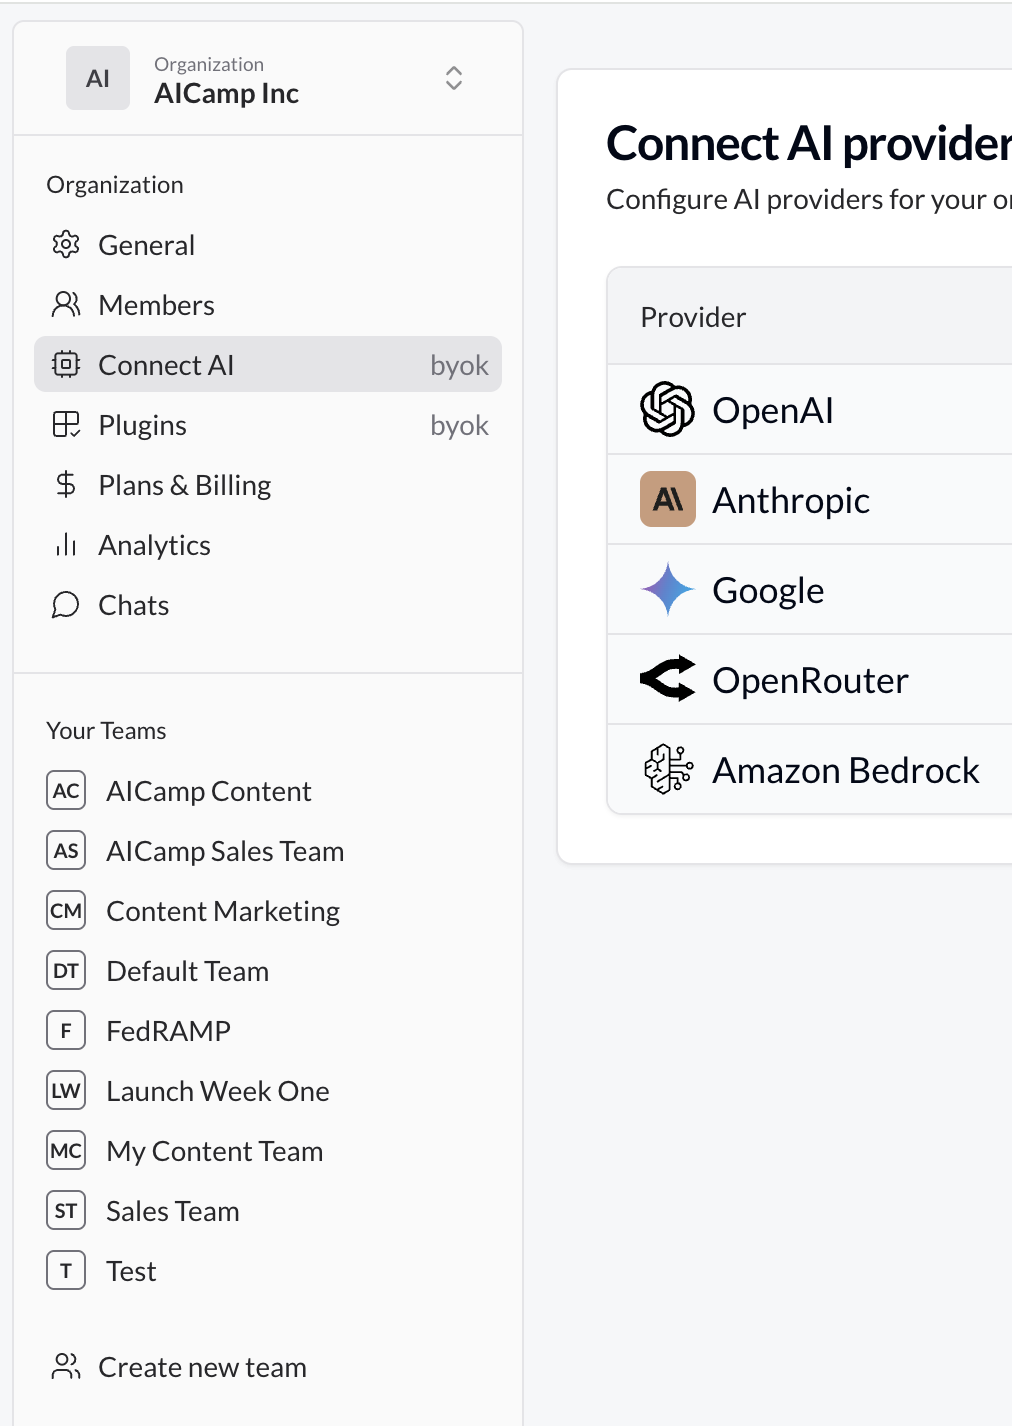Click the LW team badge icon
The width and height of the screenshot is (1012, 1426).
point(66,1090)
